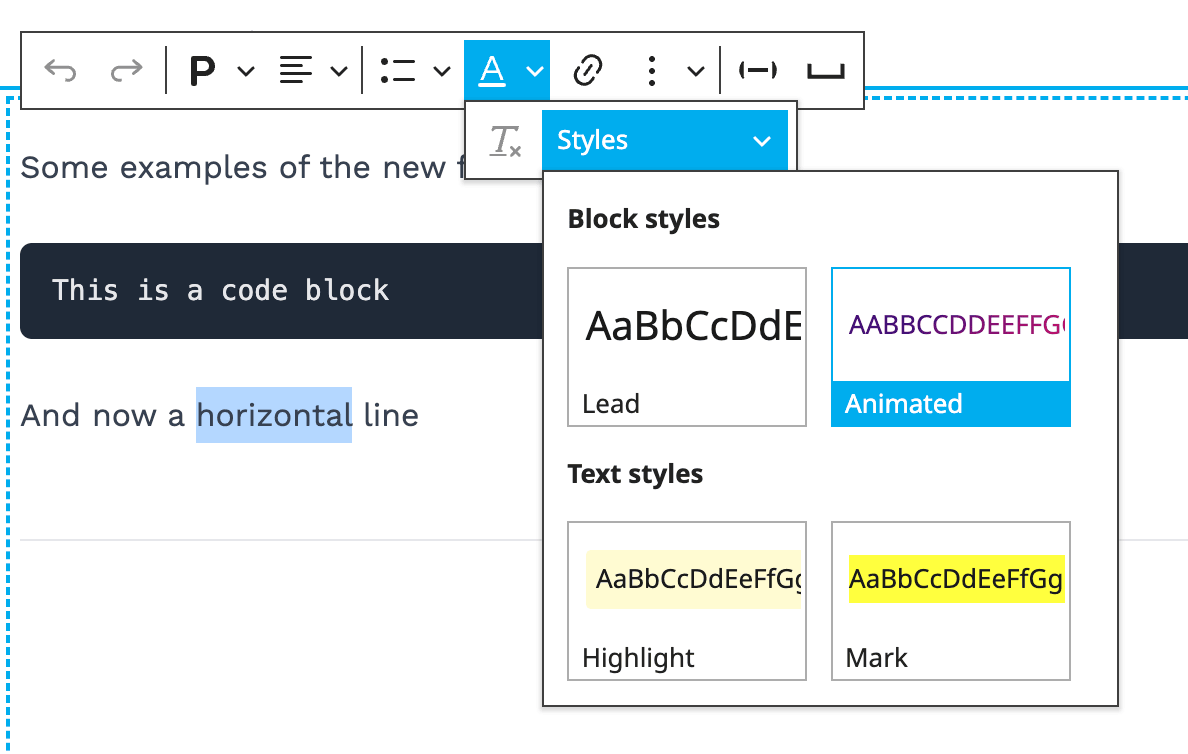Remove formatting with the Tx icon
Viewport: 1188px width, 754px height.
(505, 140)
